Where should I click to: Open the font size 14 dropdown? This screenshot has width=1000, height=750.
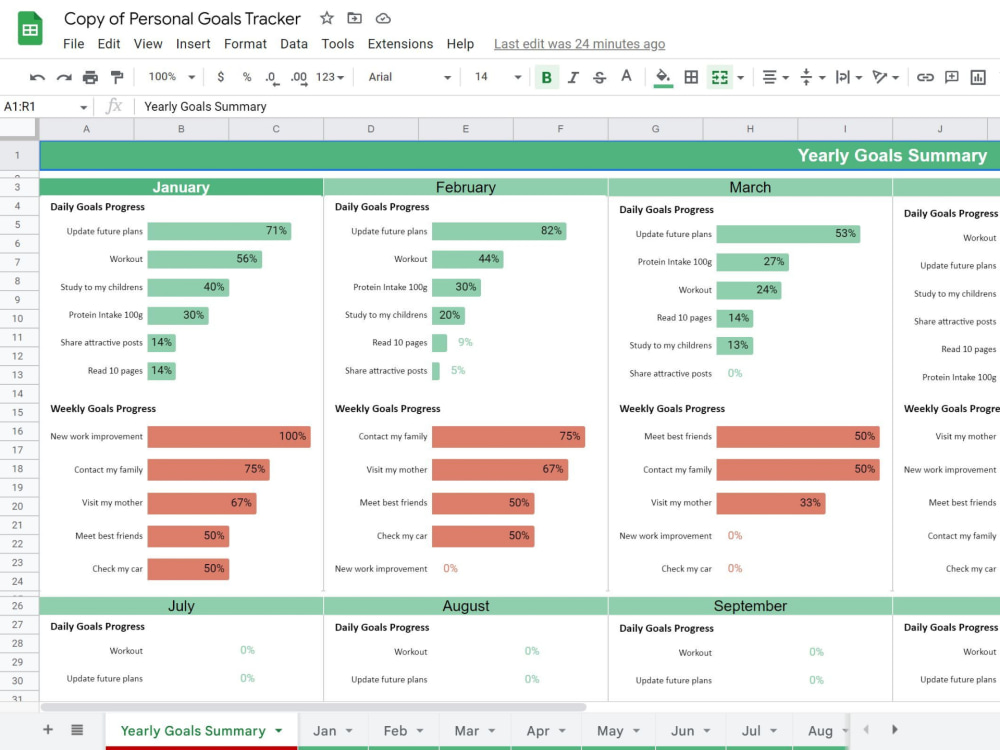[x=497, y=77]
